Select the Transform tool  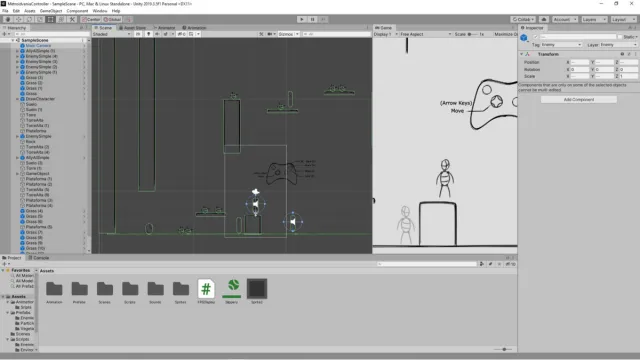tap(61, 19)
